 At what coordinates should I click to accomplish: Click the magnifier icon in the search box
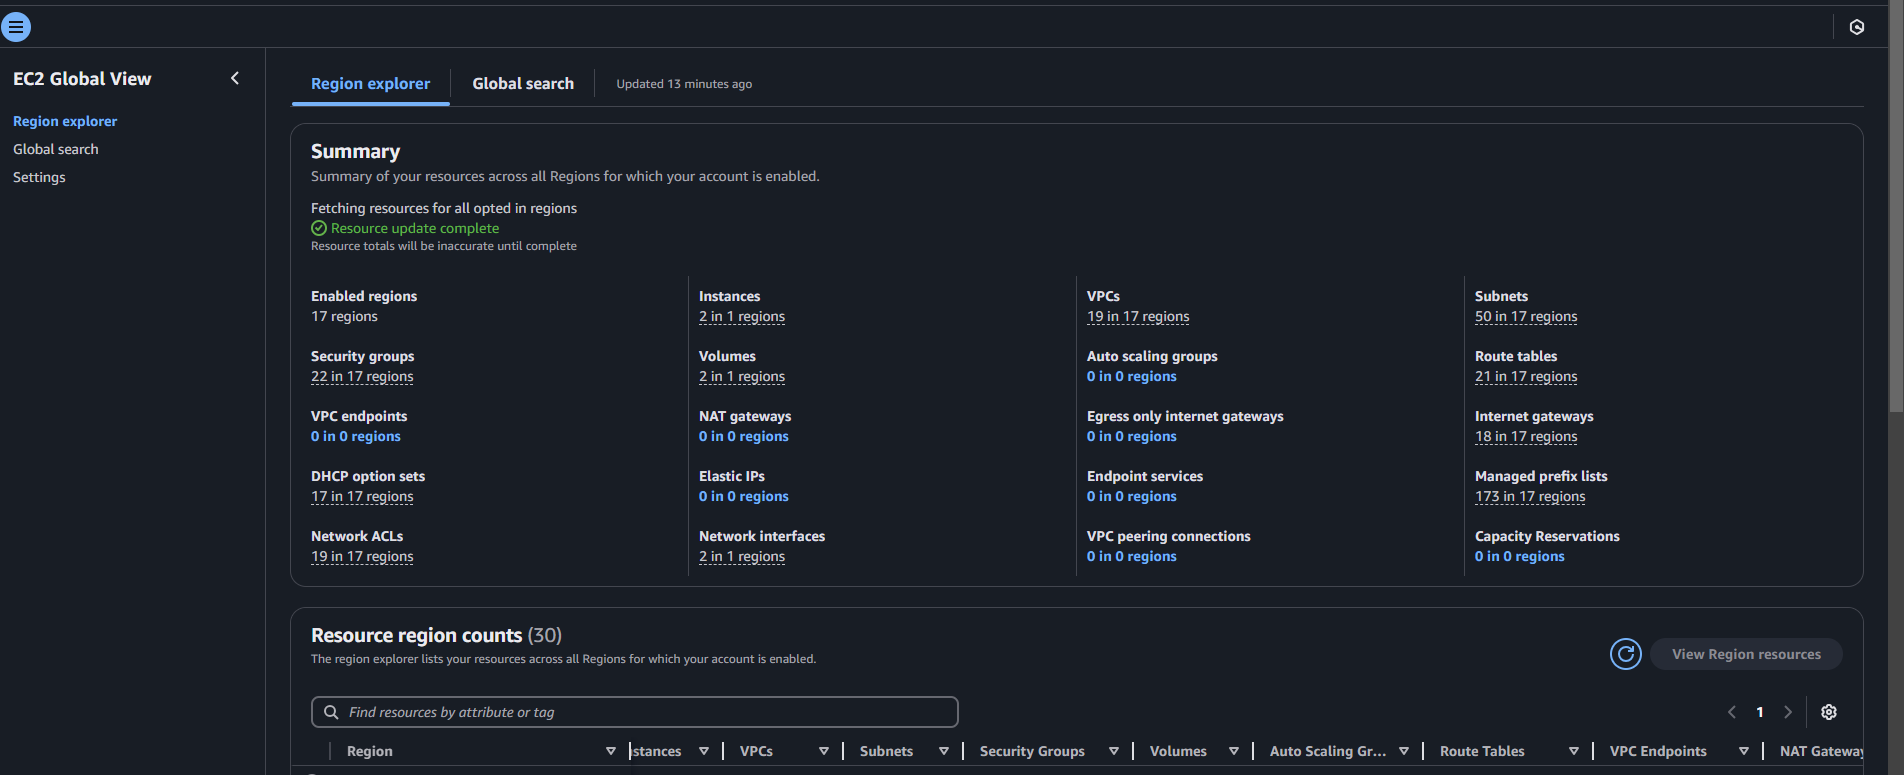[331, 712]
